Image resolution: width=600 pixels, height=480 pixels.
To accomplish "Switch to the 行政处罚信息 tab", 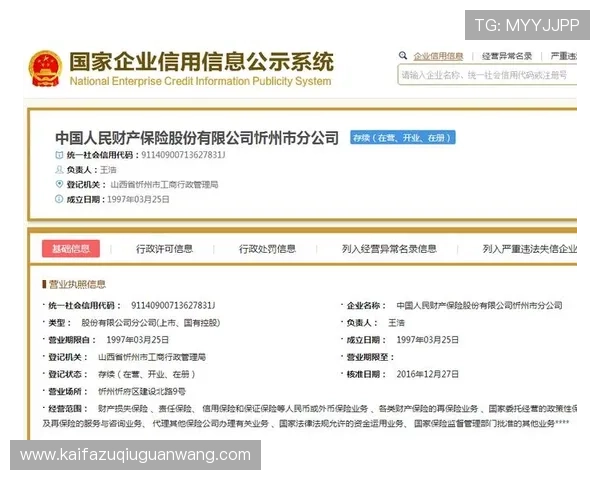I will 267,249.
